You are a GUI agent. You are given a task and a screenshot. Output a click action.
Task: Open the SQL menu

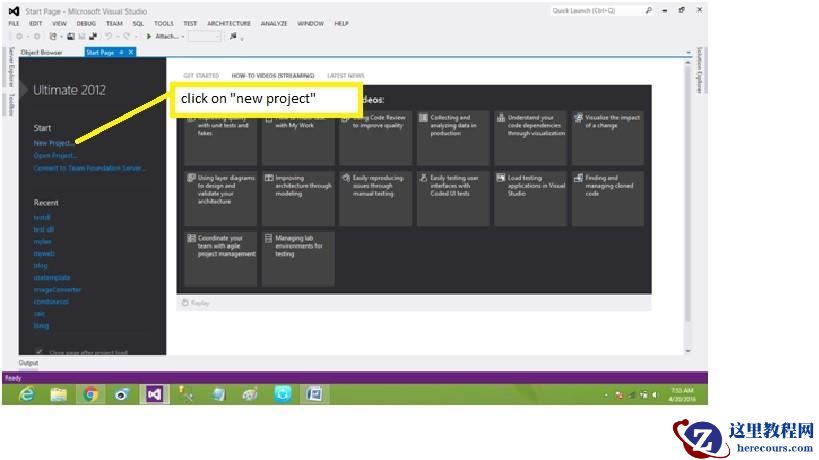pos(138,23)
